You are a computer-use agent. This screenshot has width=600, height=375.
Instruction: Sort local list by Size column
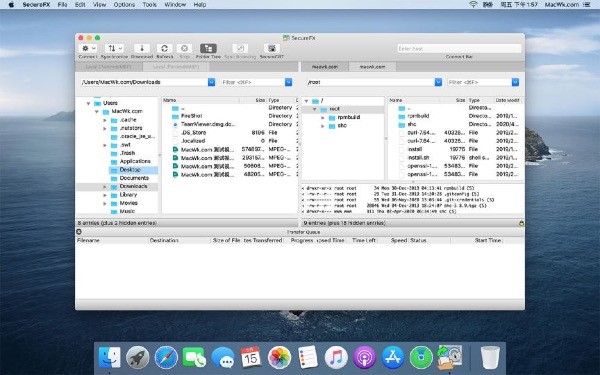click(x=253, y=100)
